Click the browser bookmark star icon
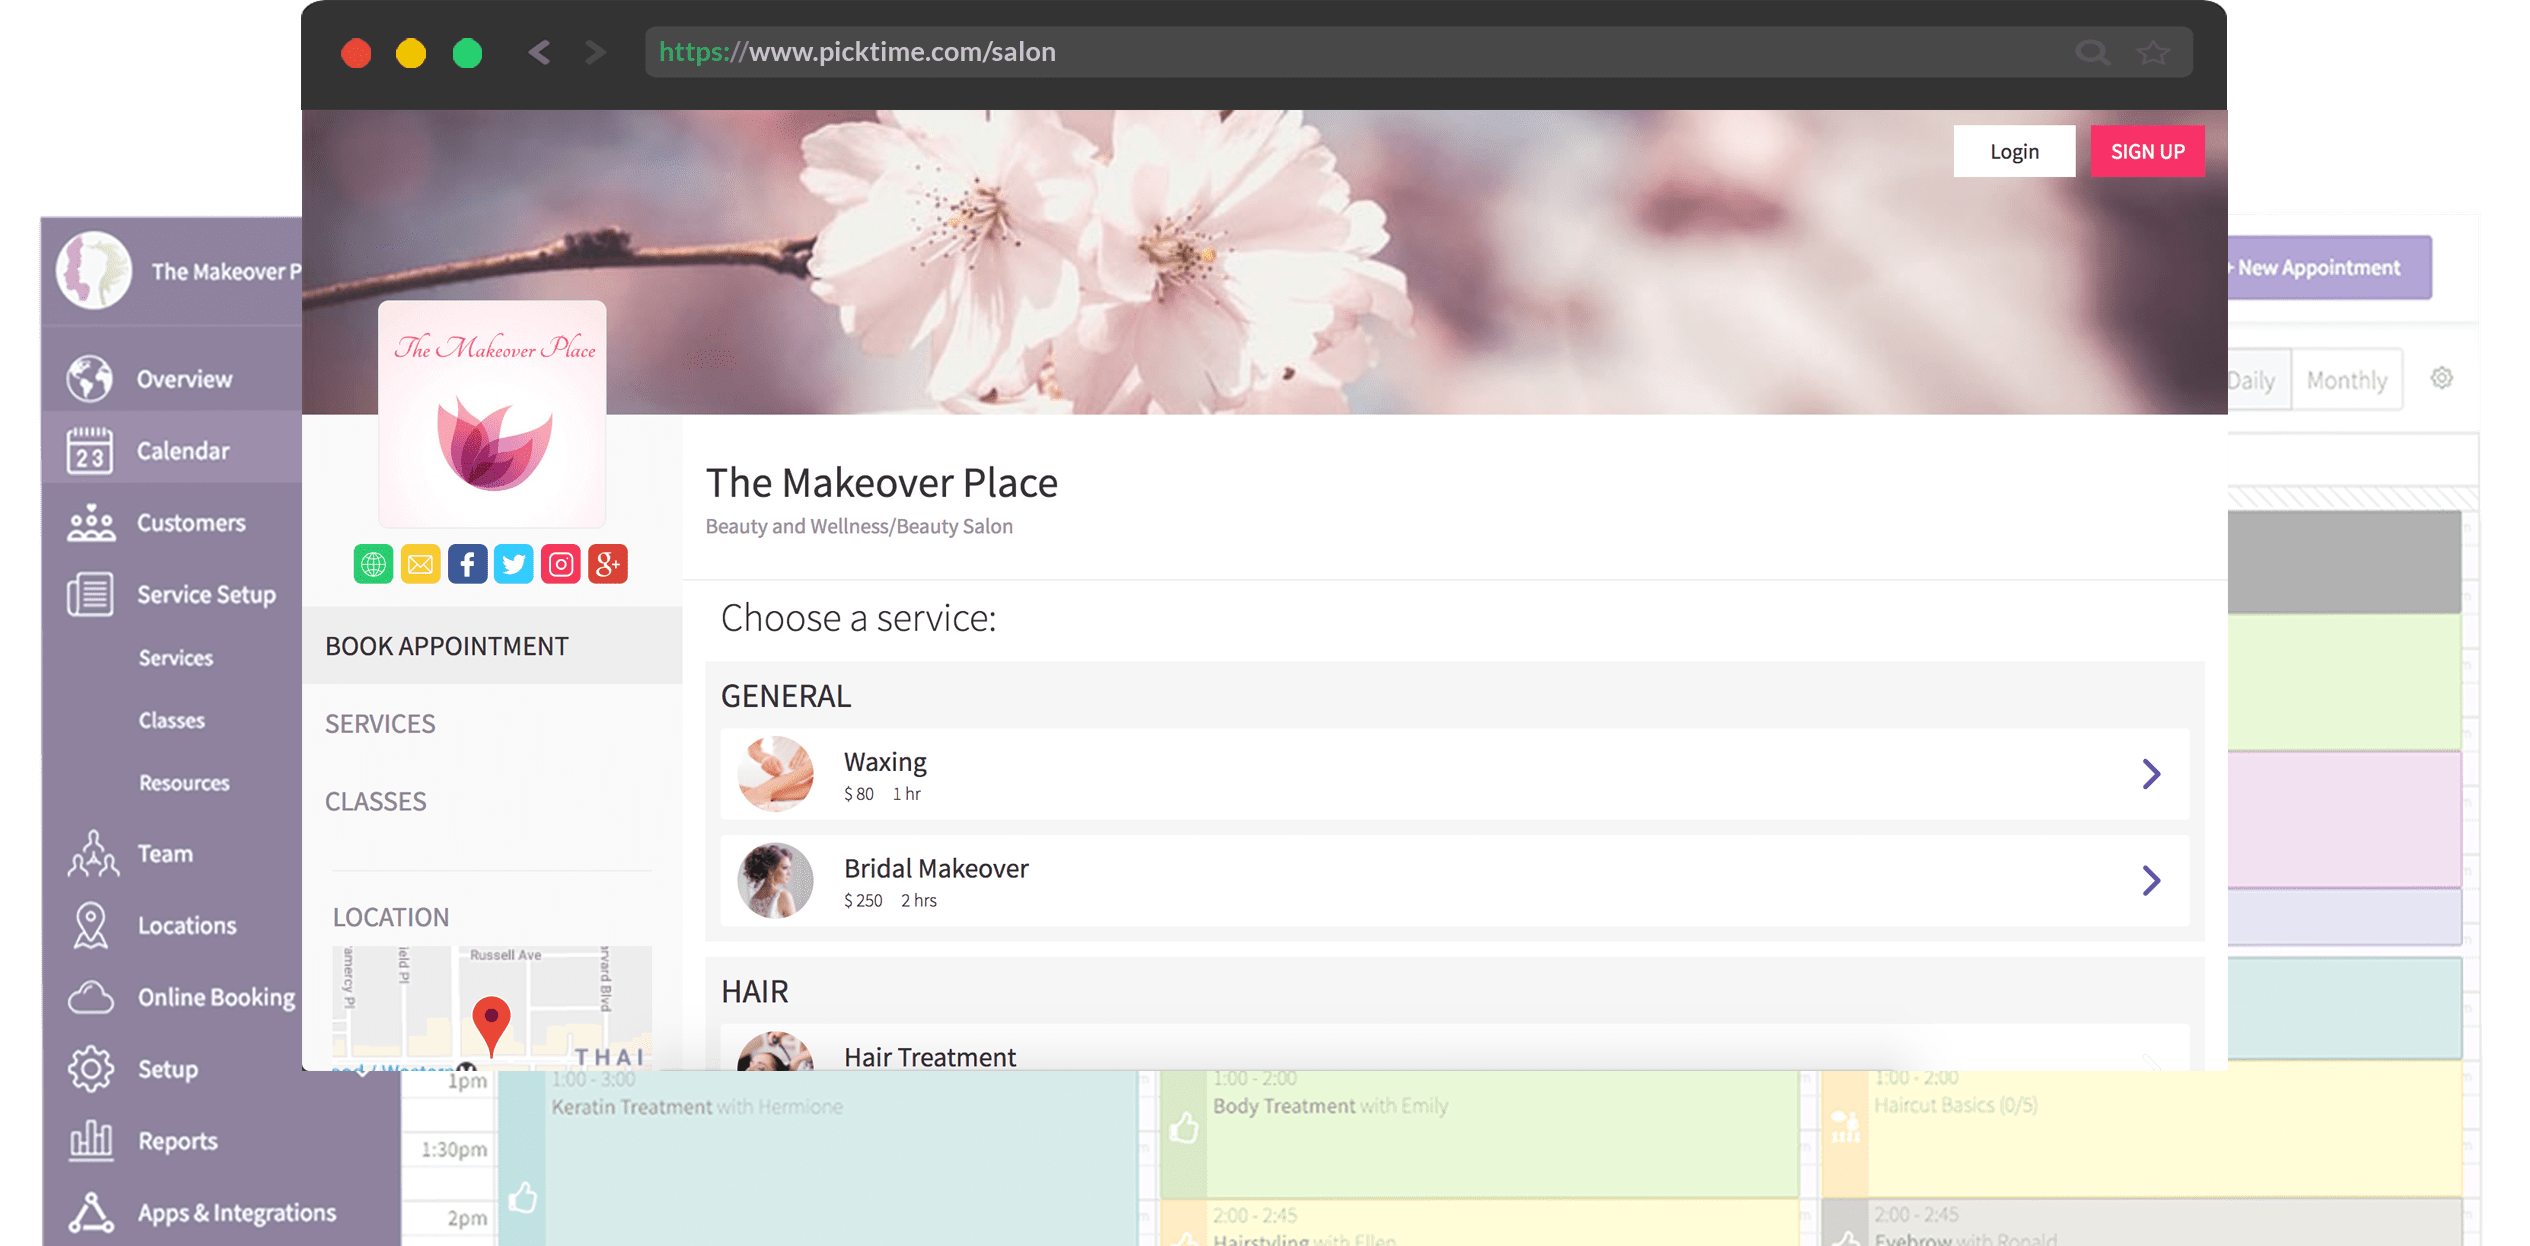Viewport: 2530px width, 1246px height. click(2153, 52)
